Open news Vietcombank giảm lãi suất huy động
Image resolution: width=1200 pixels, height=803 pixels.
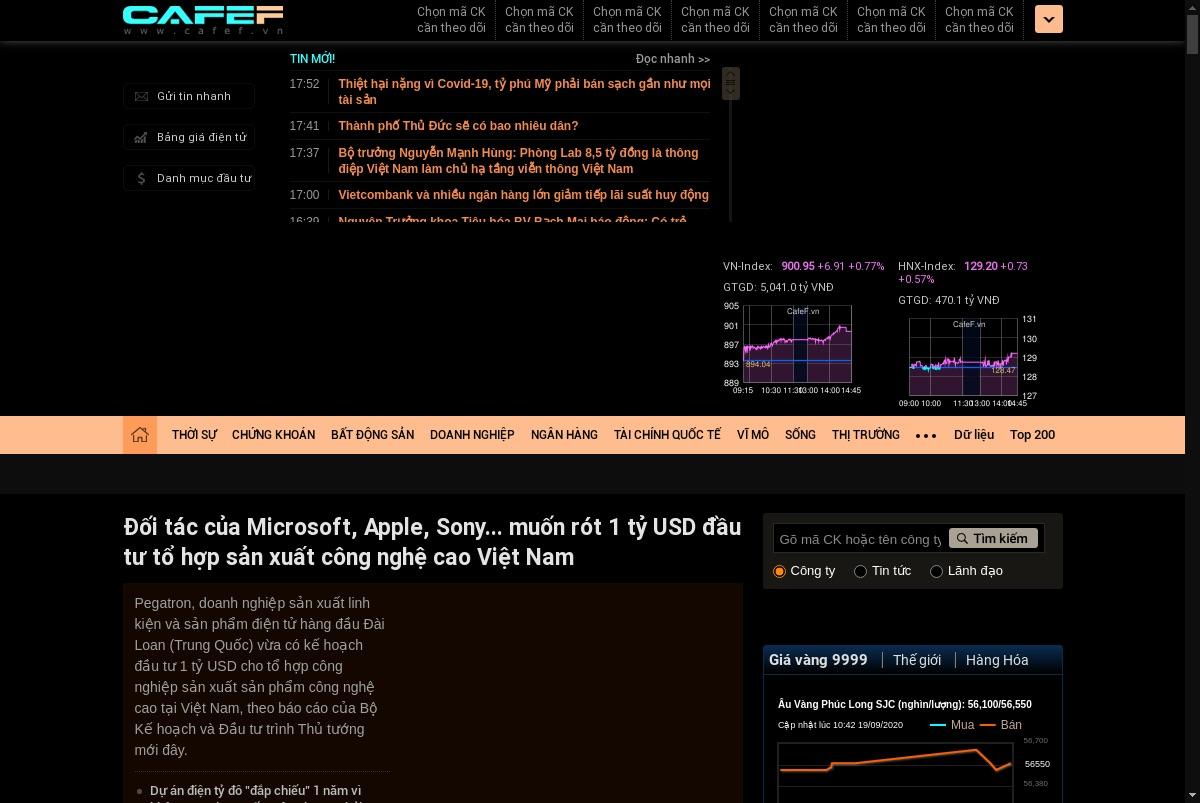coord(523,195)
